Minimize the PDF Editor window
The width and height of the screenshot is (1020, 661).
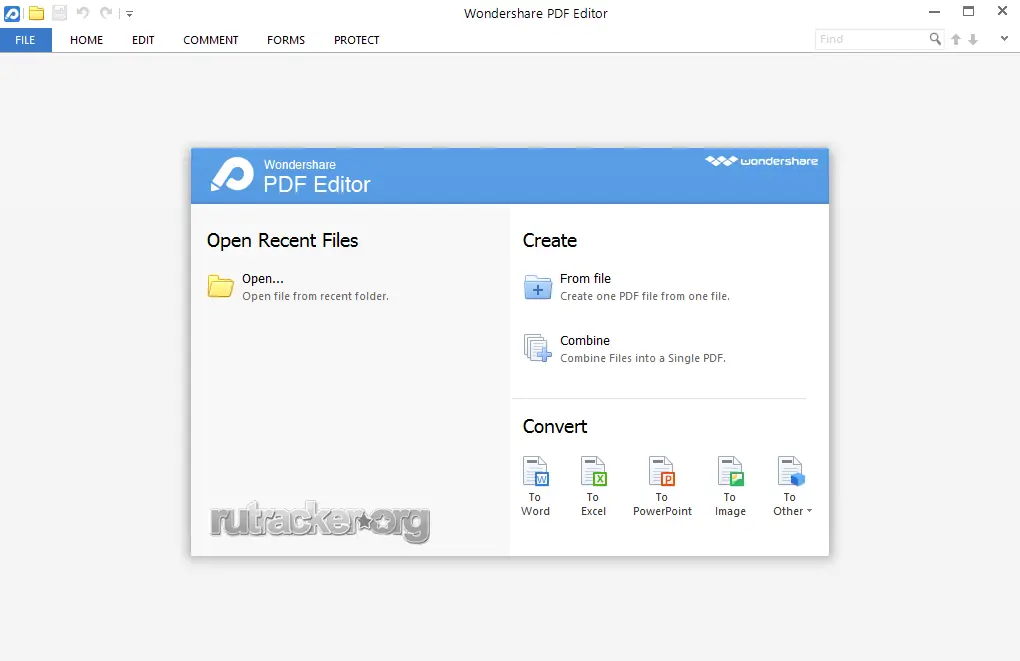point(934,12)
